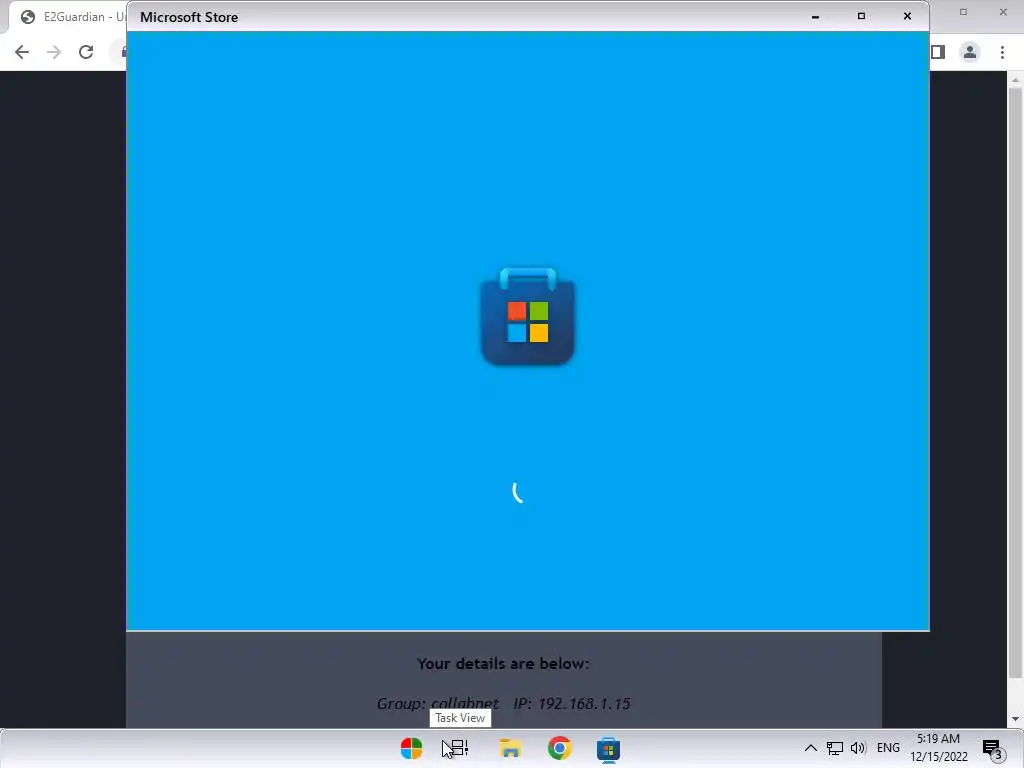Click the Microsoft Store title bar text
The width and height of the screenshot is (1024, 768).
coord(189,17)
